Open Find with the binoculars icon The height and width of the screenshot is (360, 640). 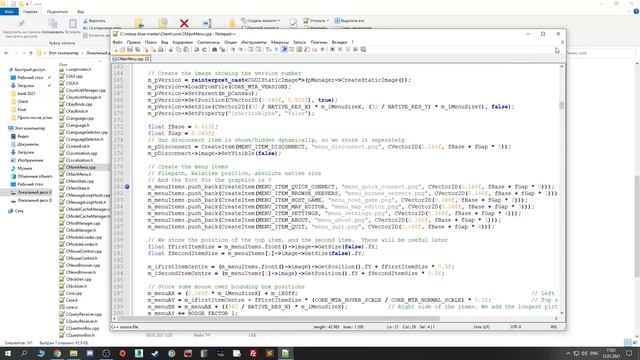point(214,49)
